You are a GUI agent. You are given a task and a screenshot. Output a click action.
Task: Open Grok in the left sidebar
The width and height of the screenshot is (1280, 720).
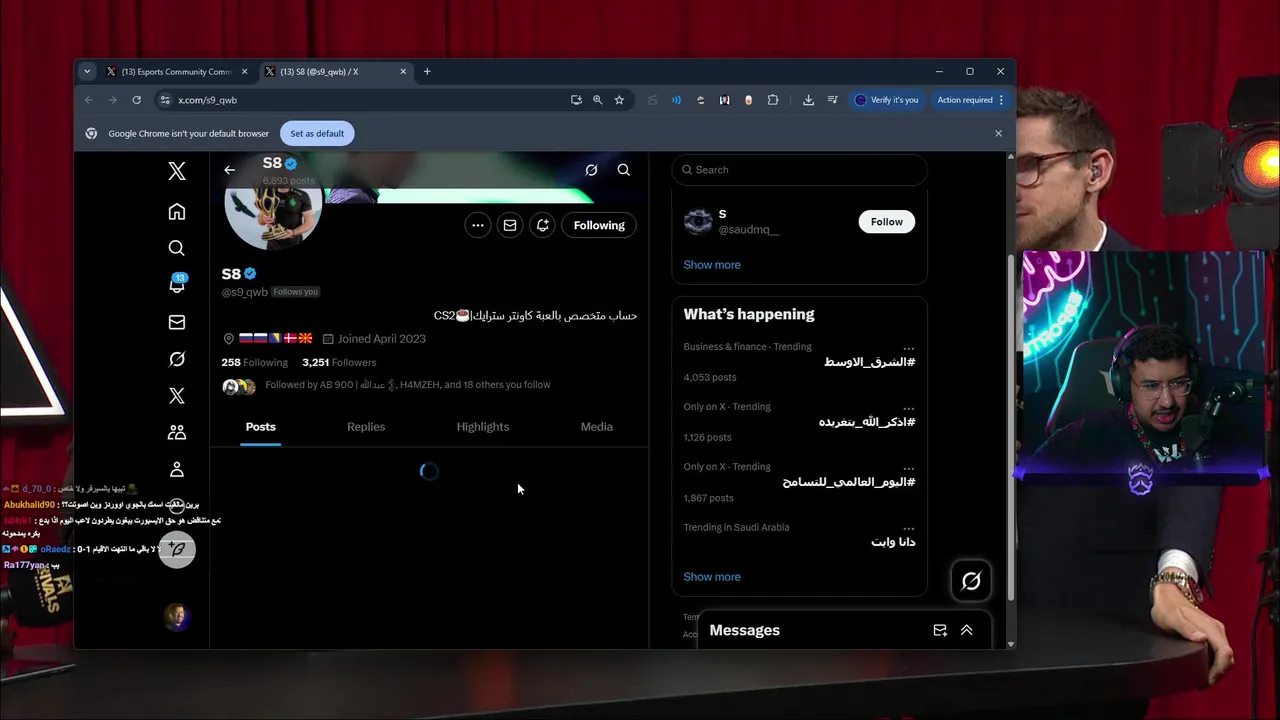(x=177, y=359)
